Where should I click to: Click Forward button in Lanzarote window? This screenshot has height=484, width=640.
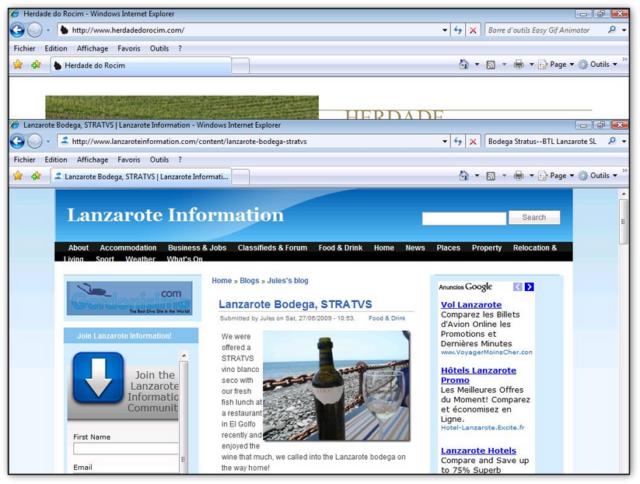35,141
